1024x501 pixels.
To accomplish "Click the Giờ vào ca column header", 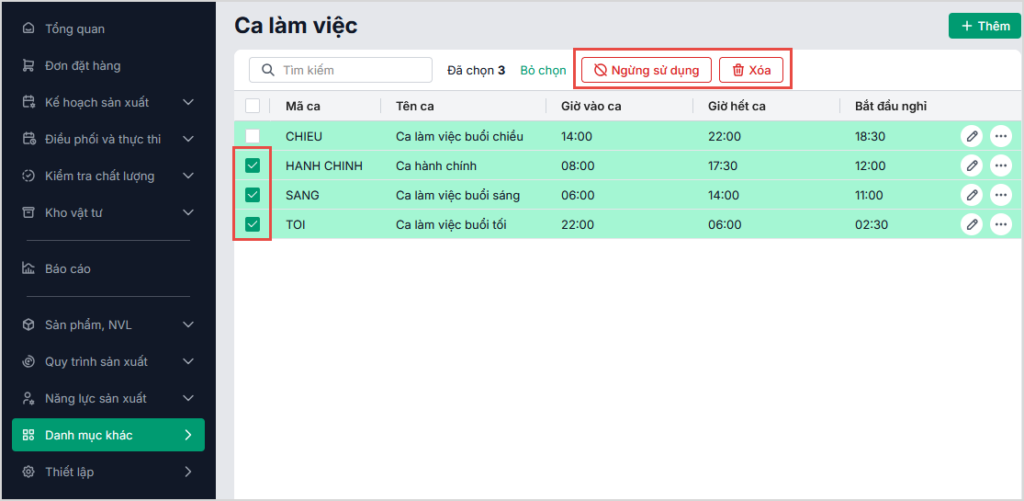I will click(x=590, y=106).
